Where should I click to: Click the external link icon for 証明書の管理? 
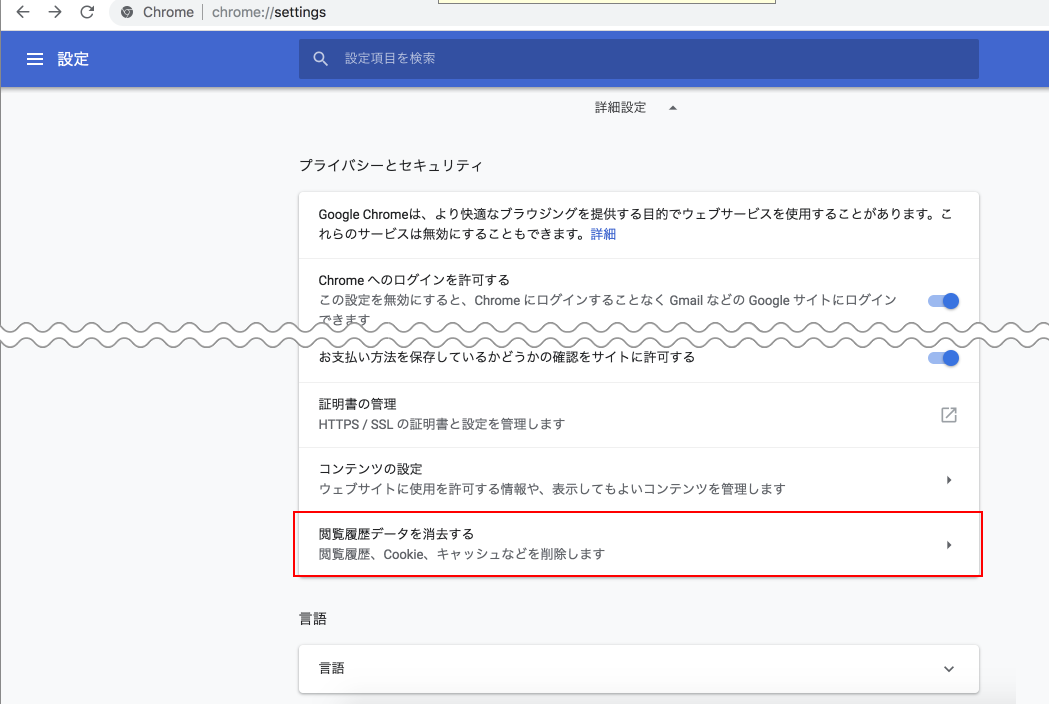(x=949, y=415)
